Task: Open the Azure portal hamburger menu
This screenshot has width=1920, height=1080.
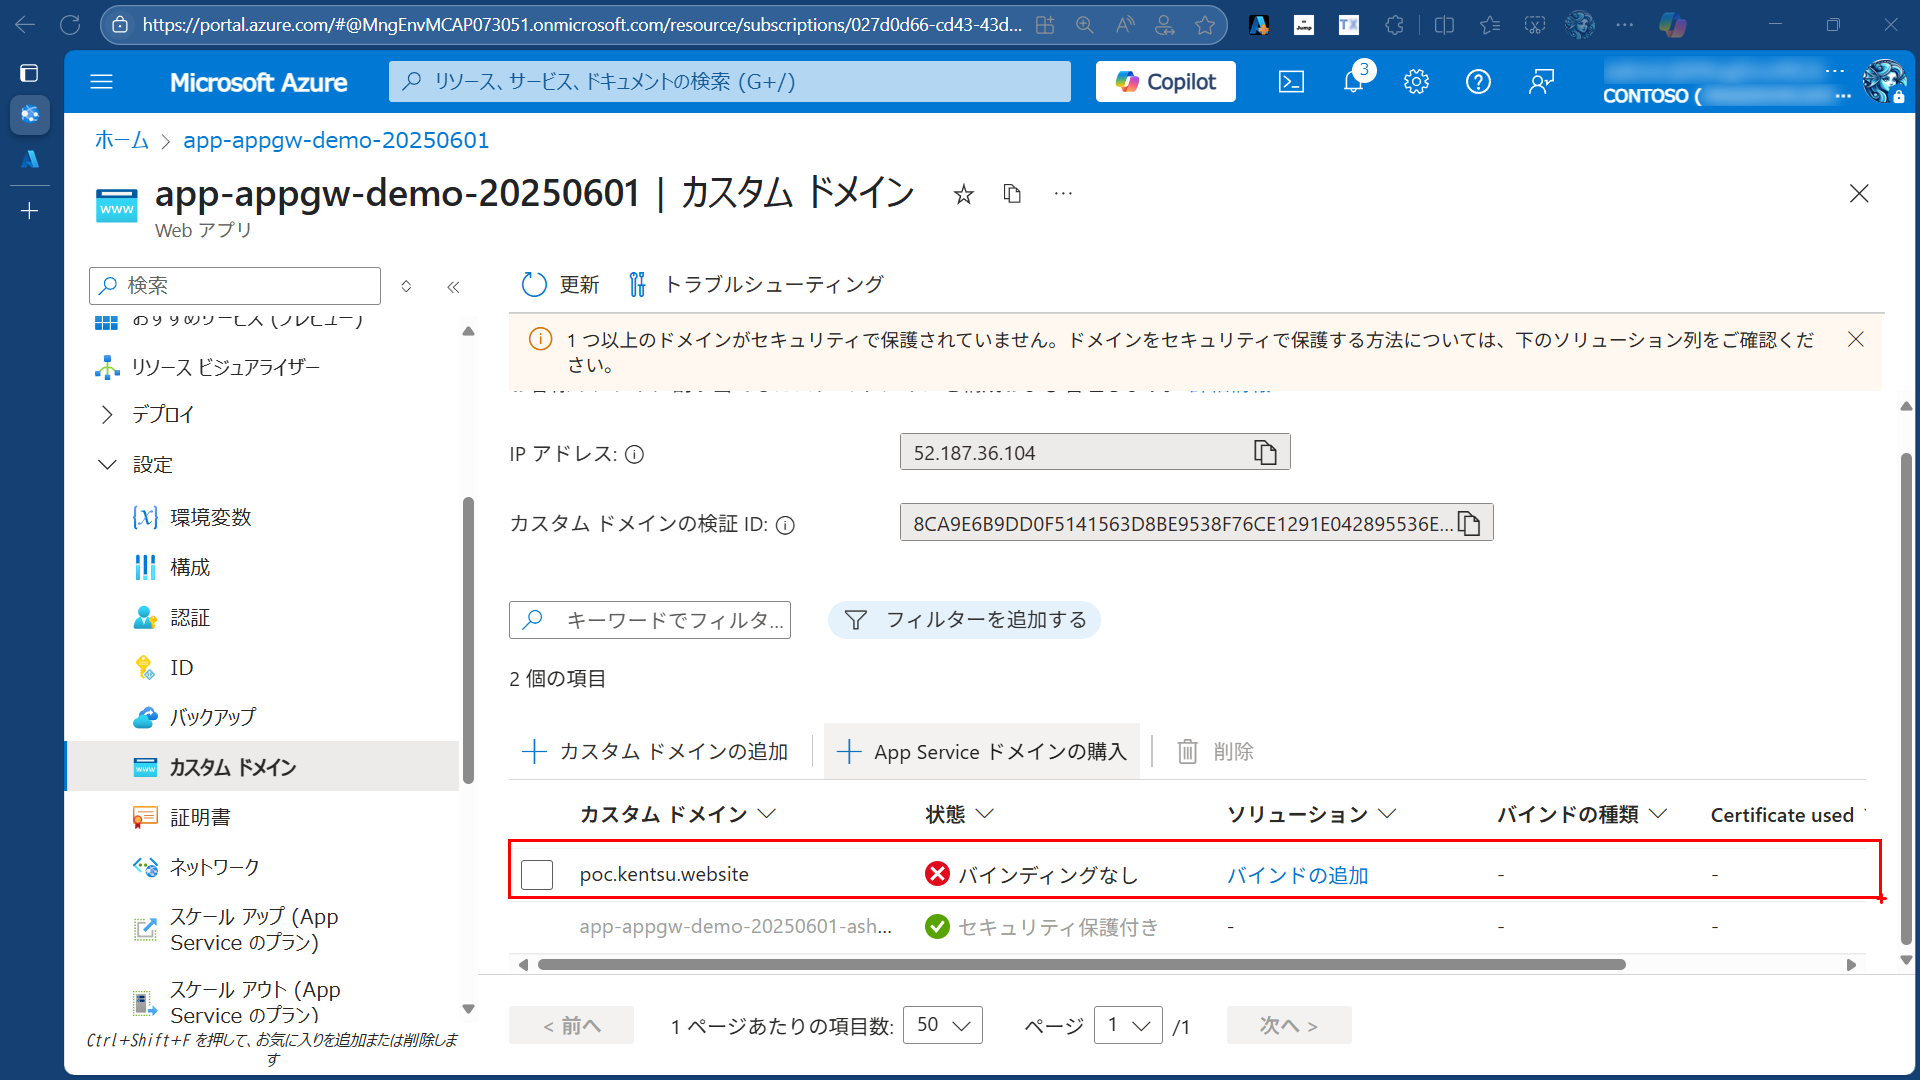Action: point(101,82)
